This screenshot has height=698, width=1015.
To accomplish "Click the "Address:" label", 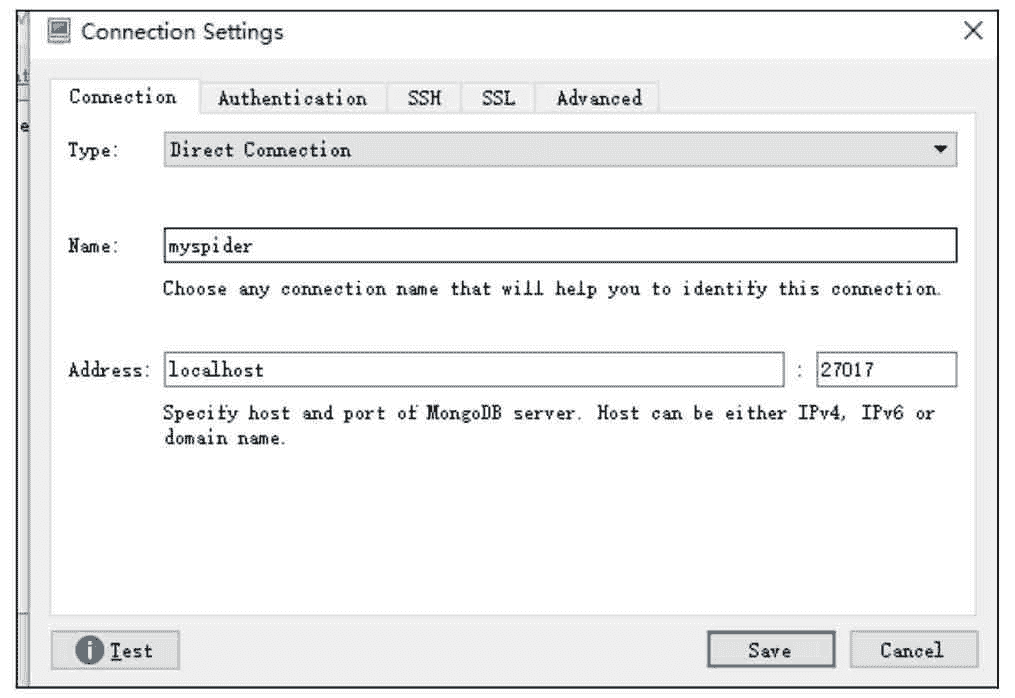I will tap(108, 370).
